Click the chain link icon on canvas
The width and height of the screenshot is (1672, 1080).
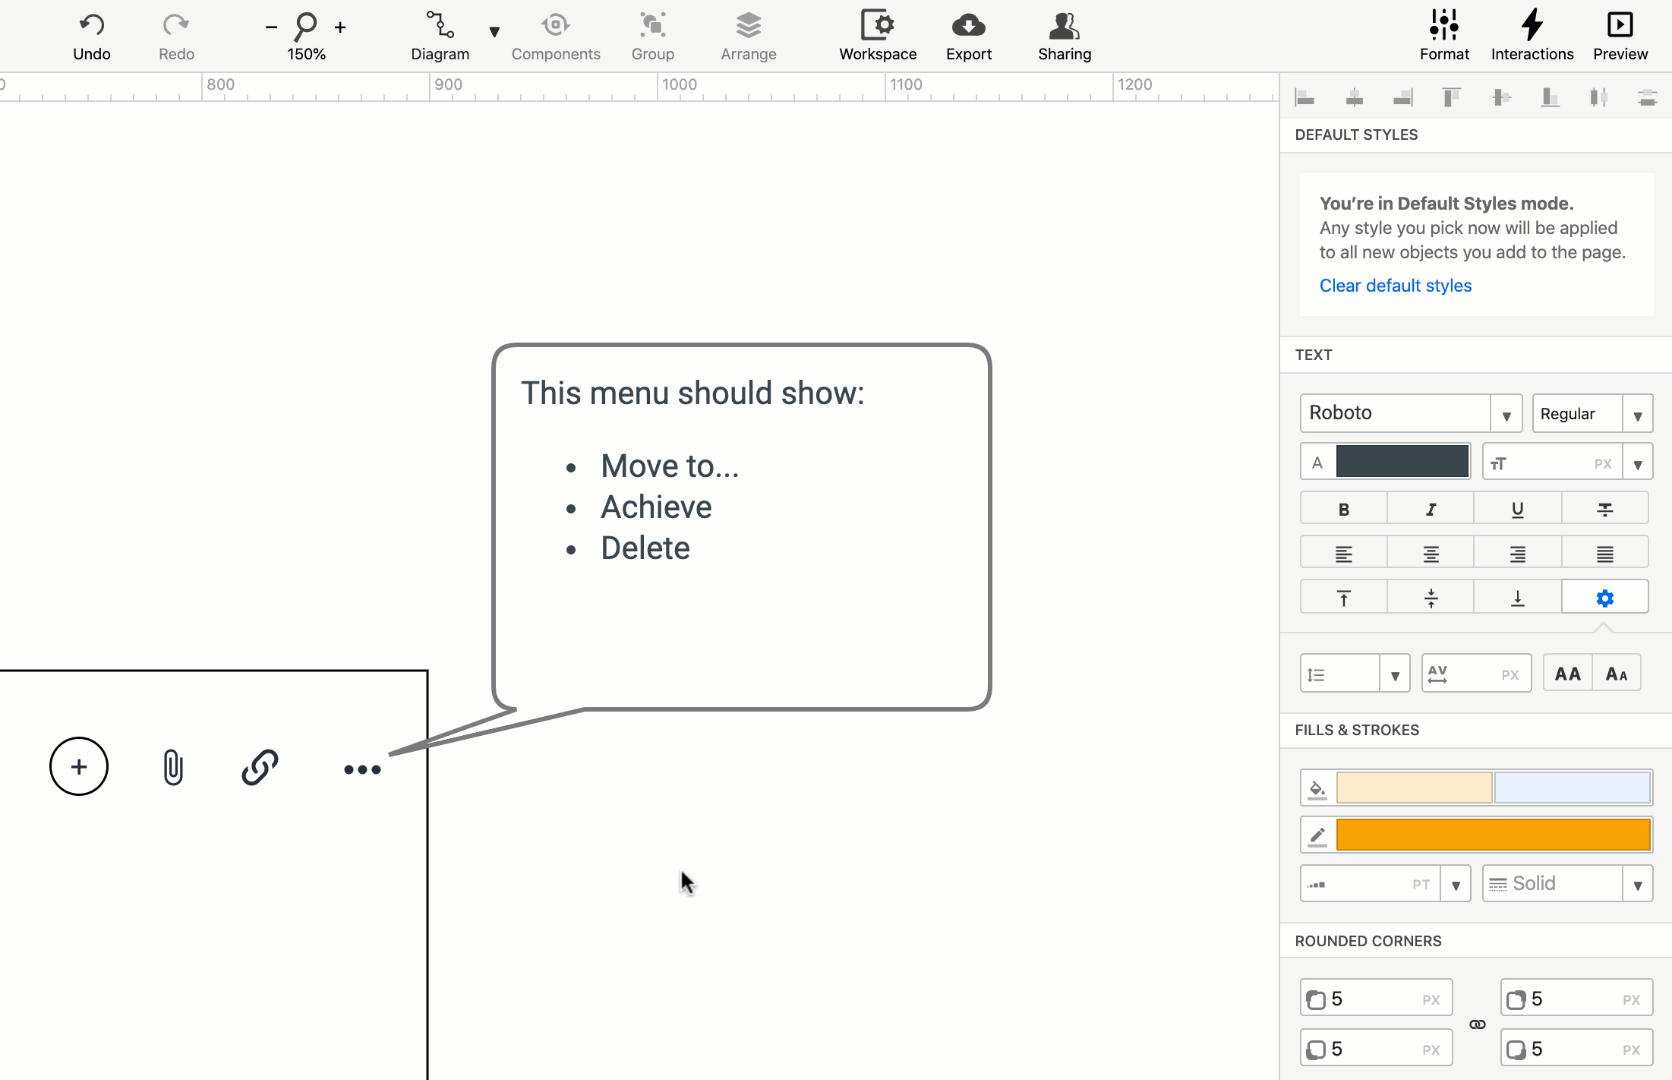click(x=260, y=767)
